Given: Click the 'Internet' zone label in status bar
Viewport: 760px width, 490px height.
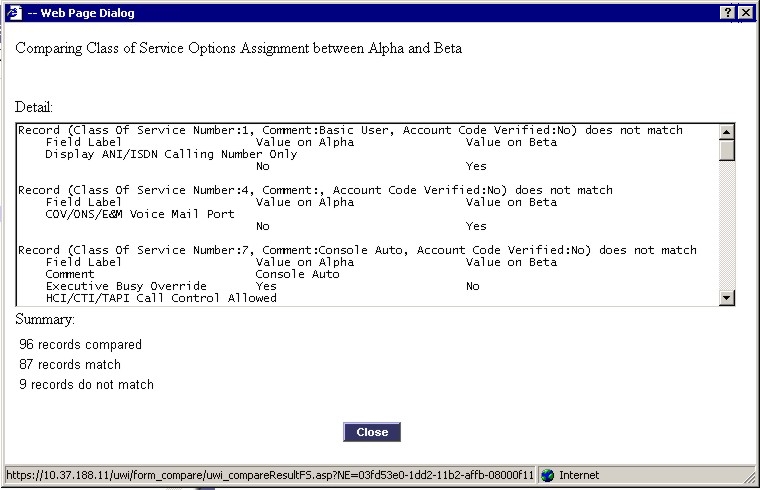Looking at the screenshot, I should click(579, 475).
